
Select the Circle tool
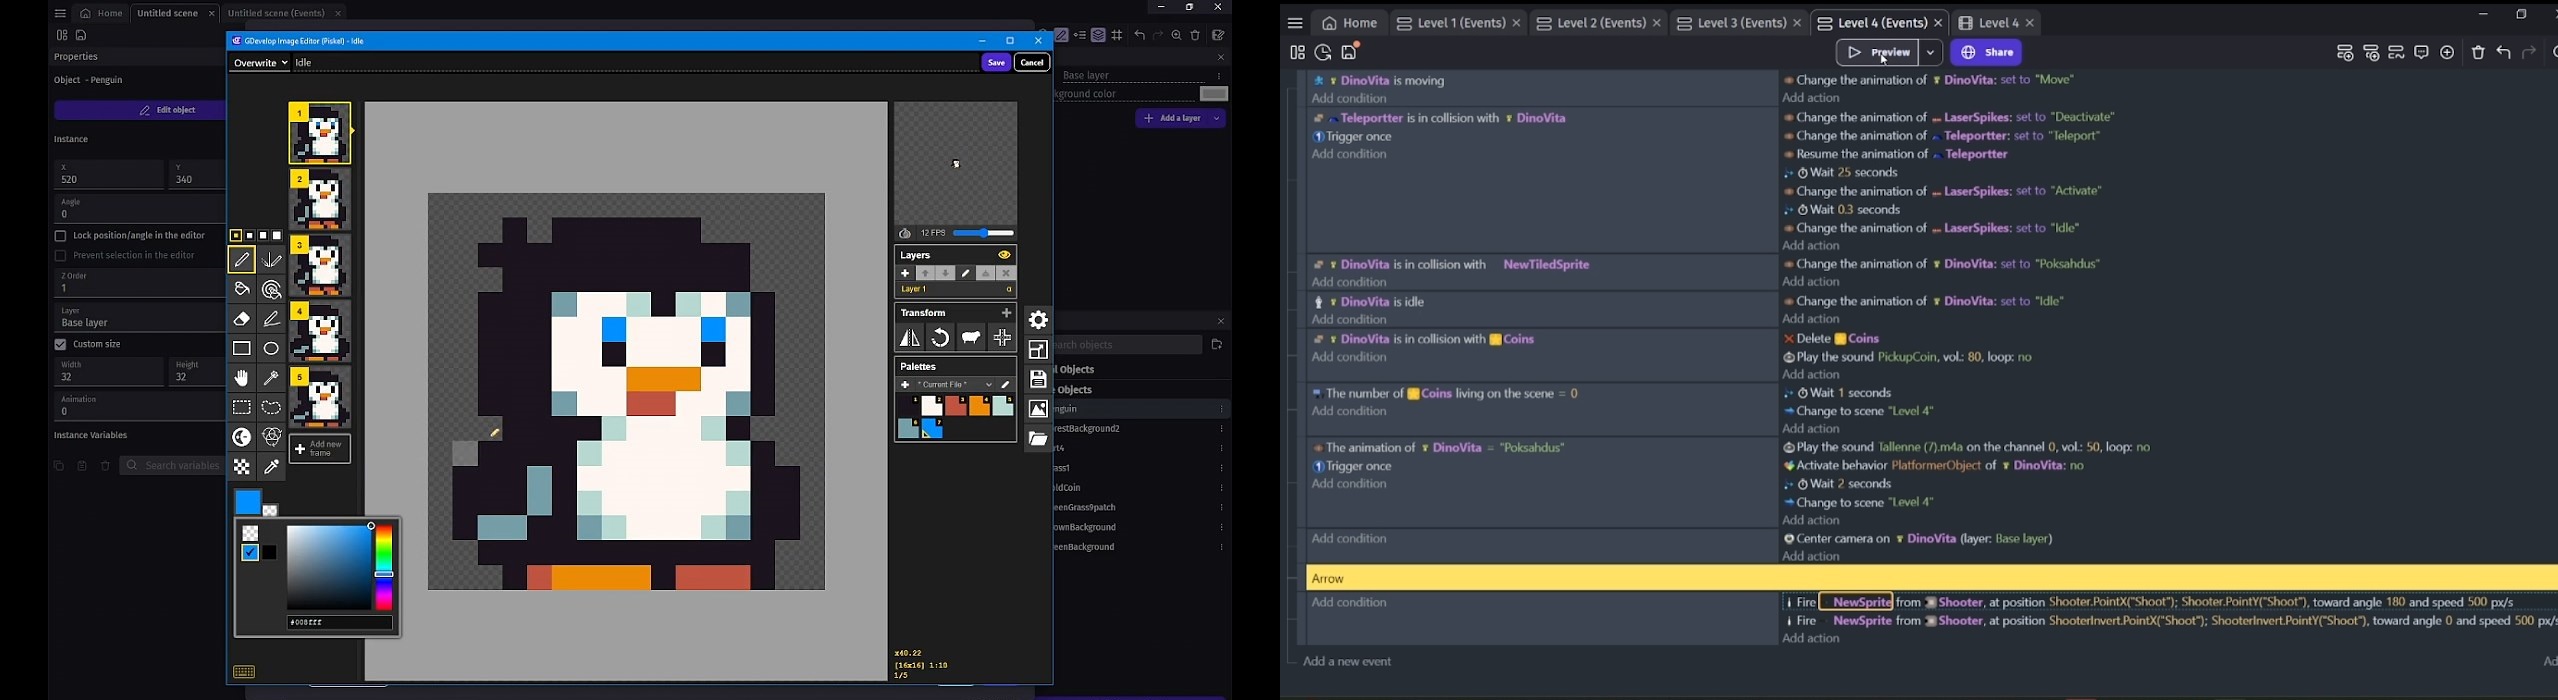(272, 349)
